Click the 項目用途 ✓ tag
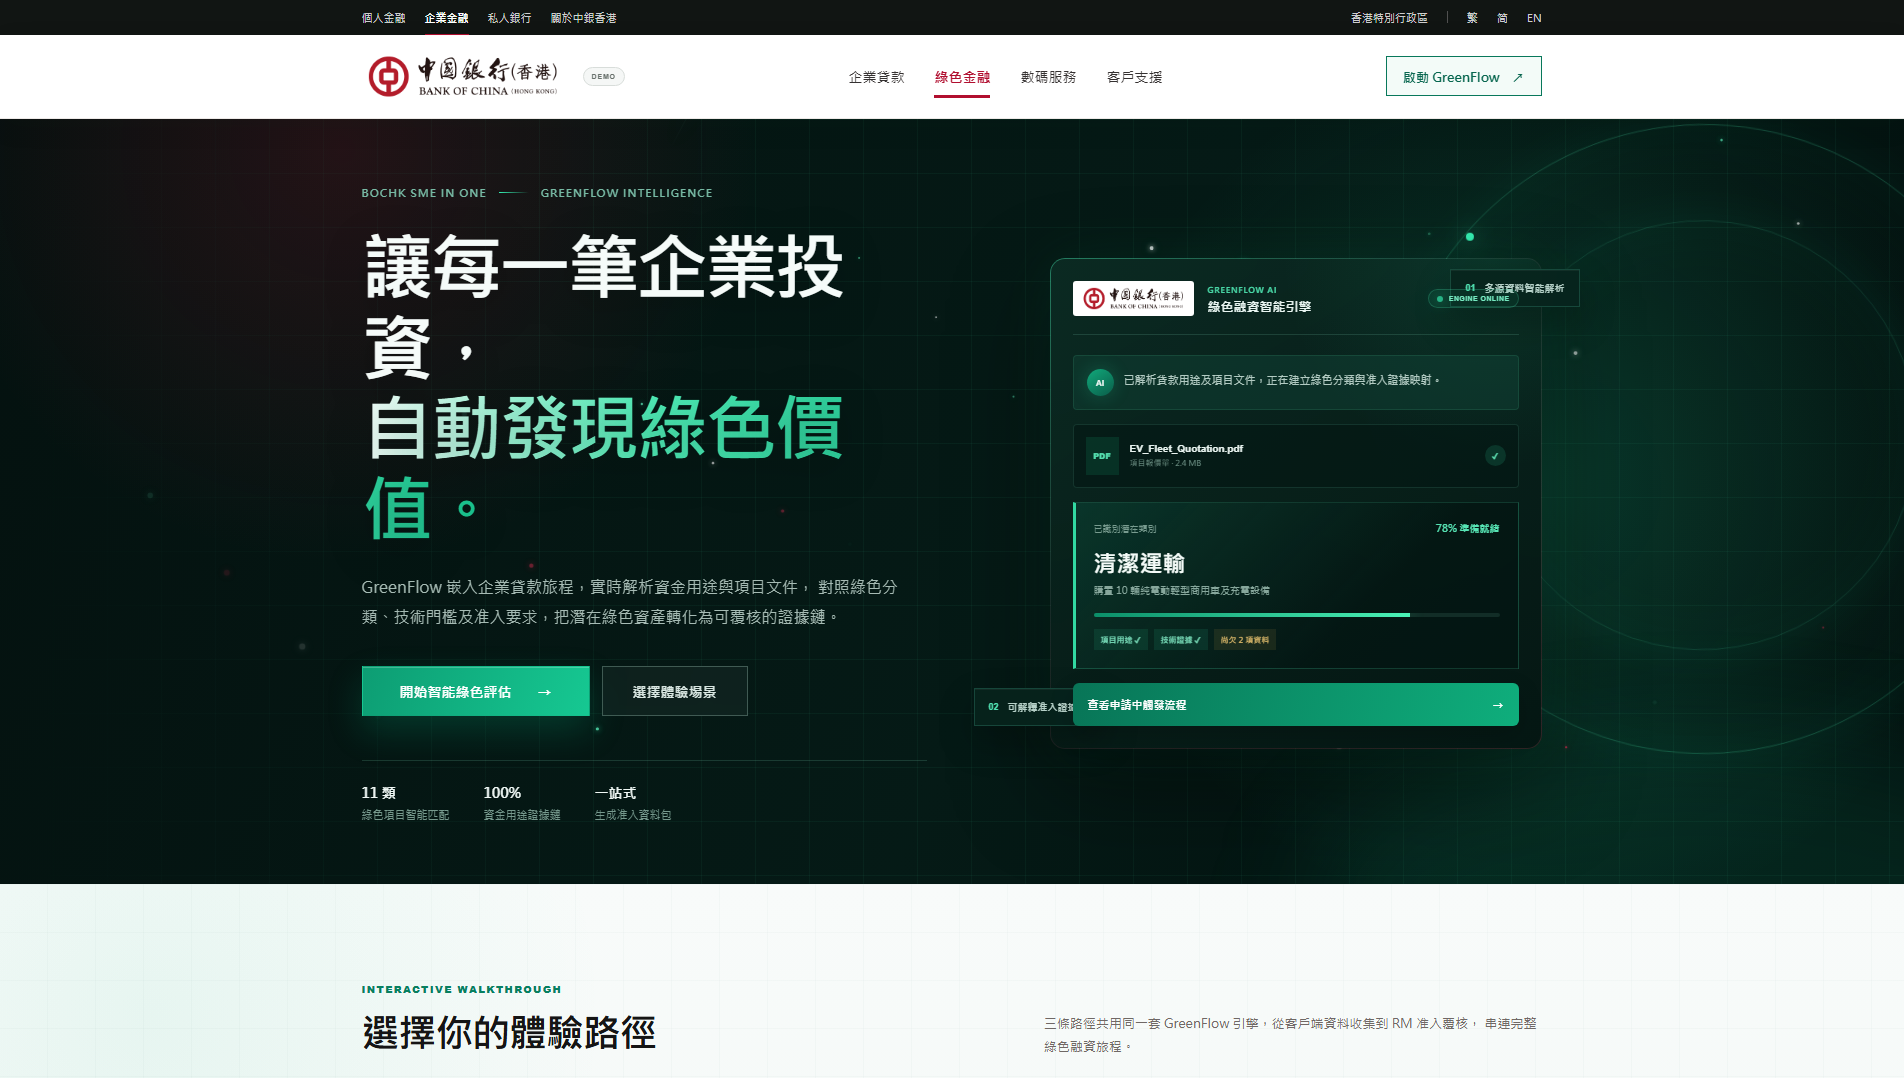 click(1120, 640)
